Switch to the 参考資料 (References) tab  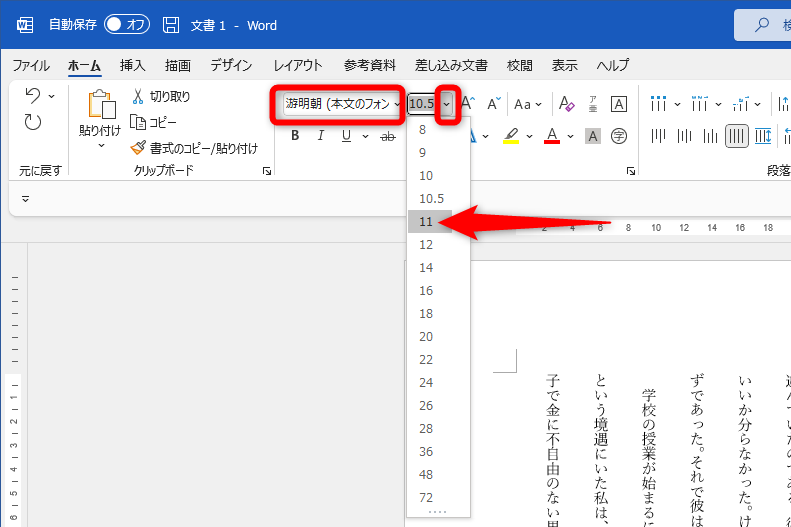[x=370, y=66]
